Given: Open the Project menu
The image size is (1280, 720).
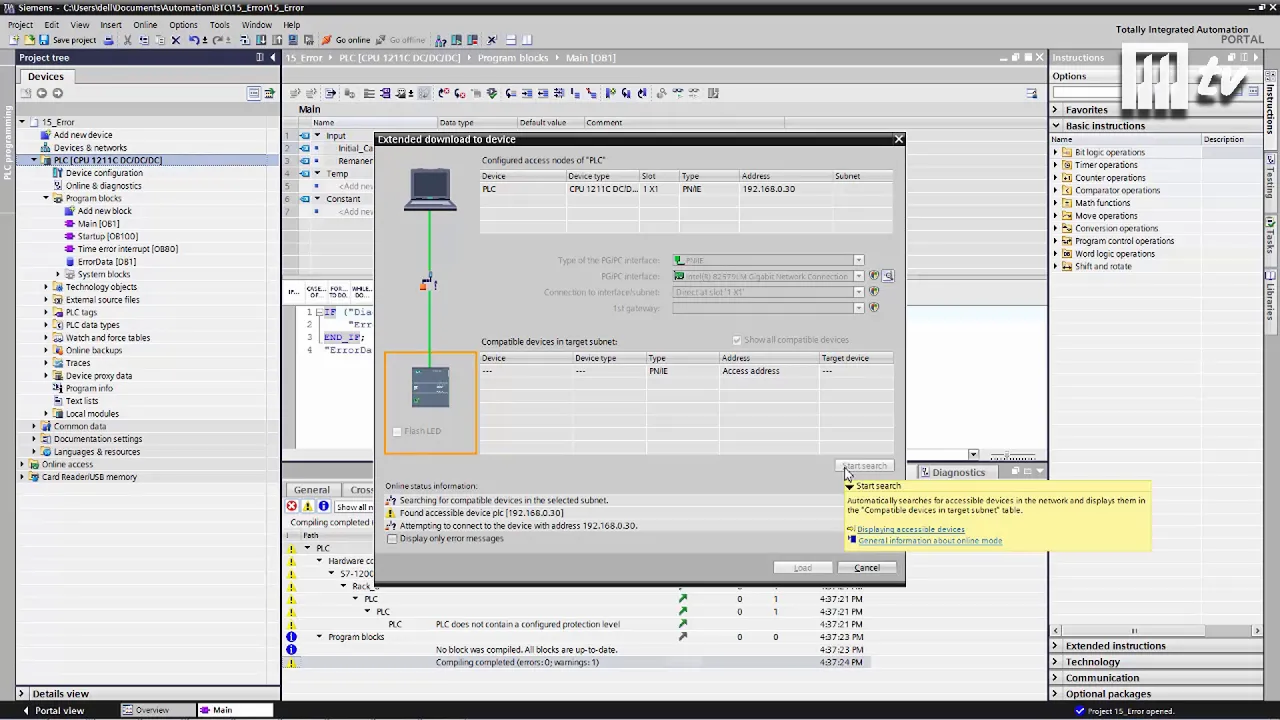Looking at the screenshot, I should 20,25.
